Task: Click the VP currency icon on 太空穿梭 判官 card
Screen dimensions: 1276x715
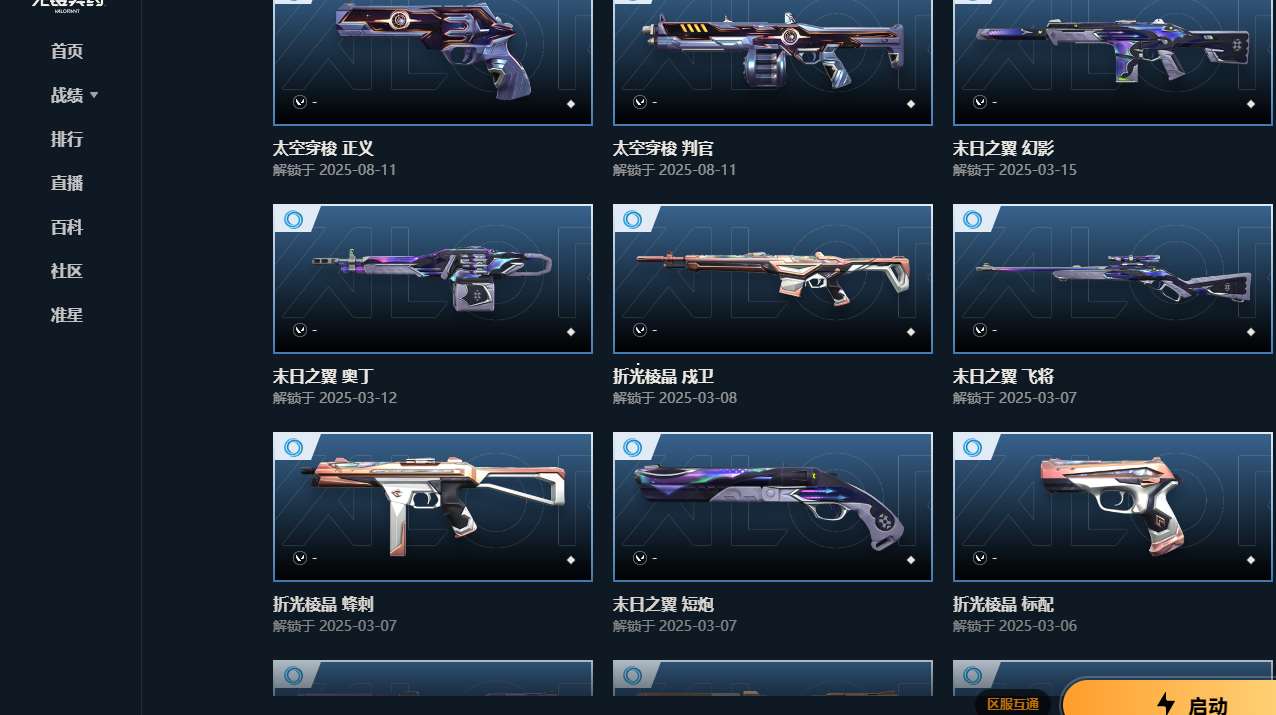Action: pyautogui.click(x=640, y=102)
